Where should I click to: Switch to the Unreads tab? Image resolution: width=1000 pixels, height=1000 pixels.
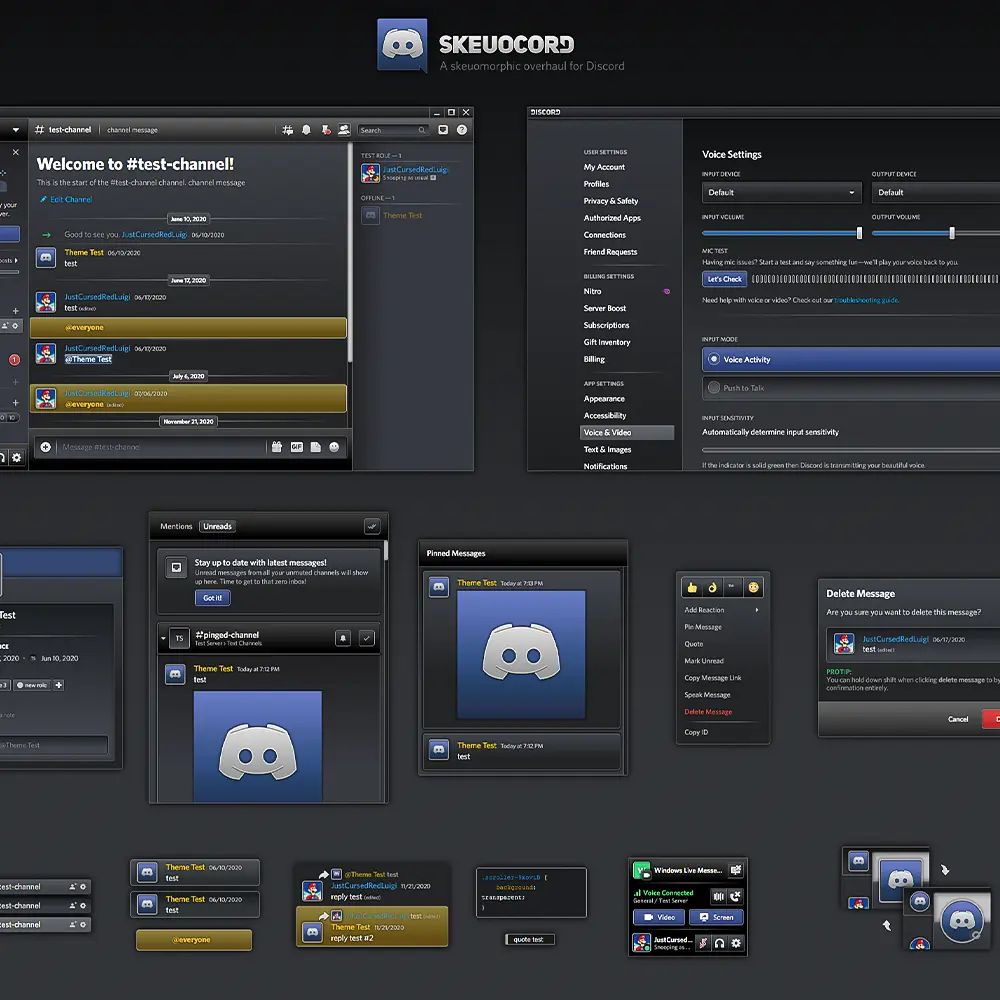click(217, 526)
